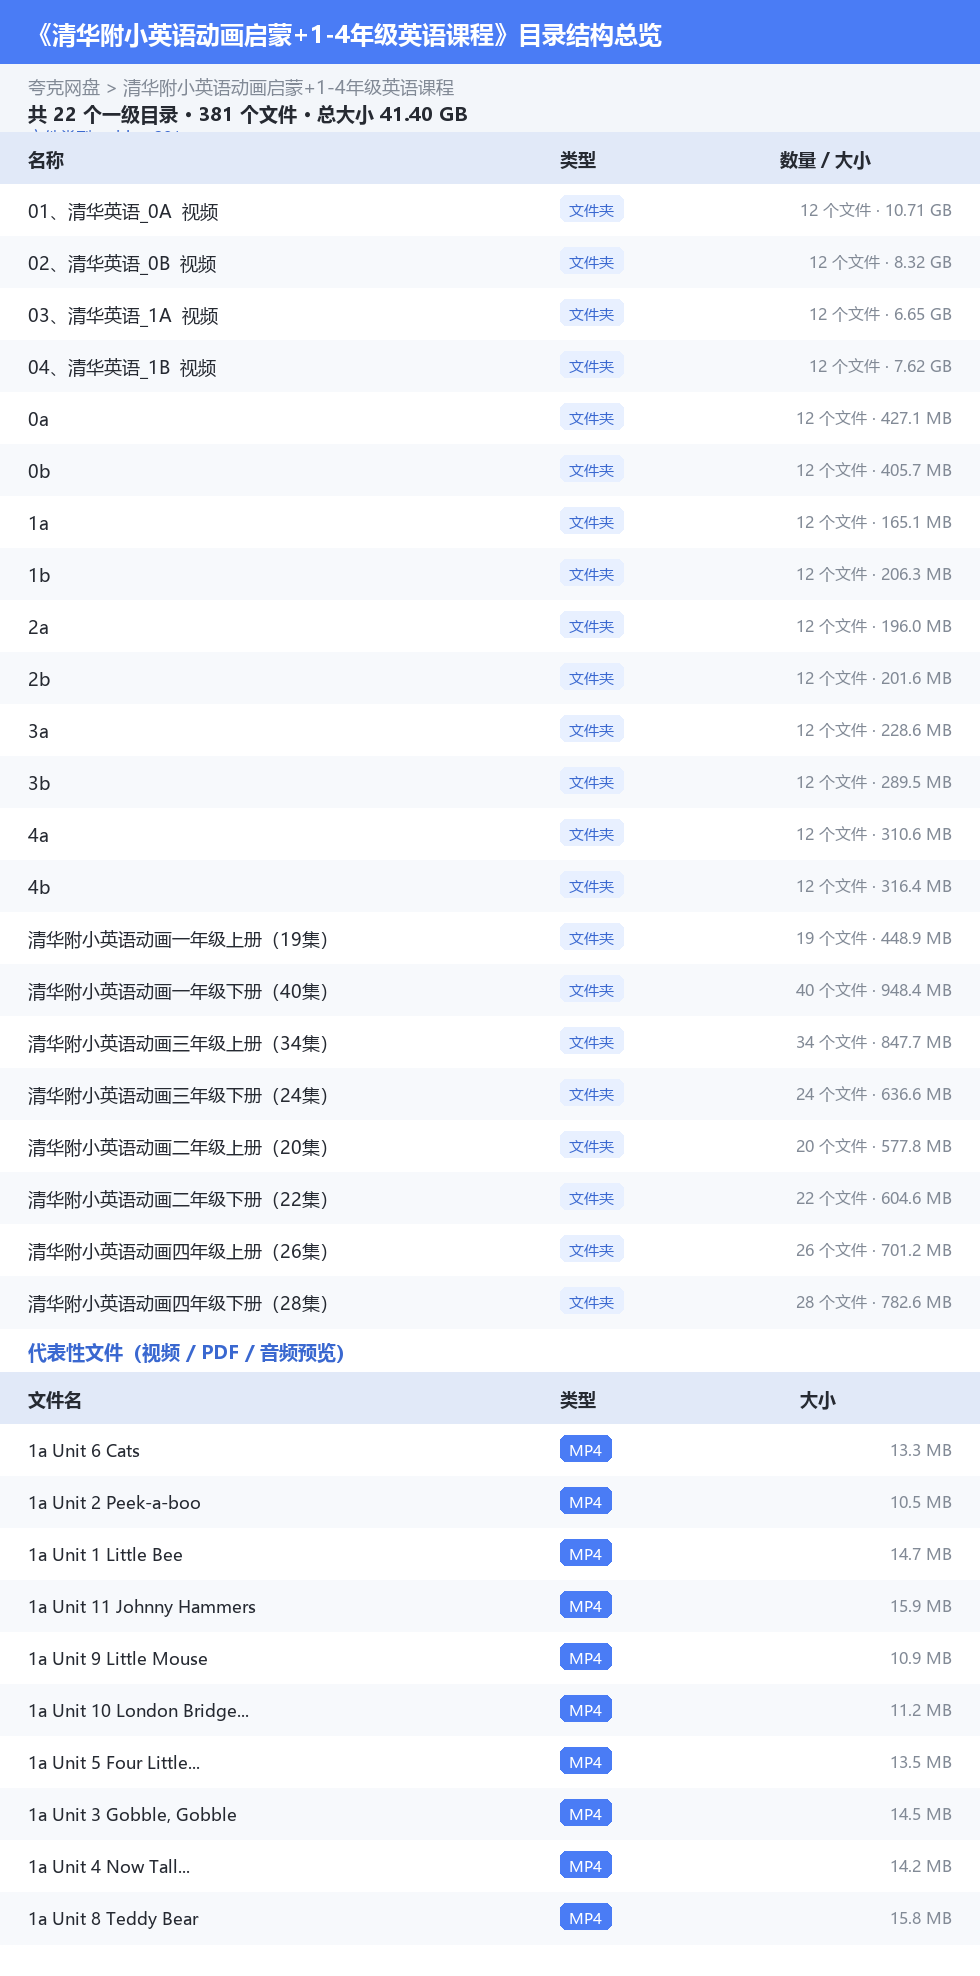Open 清华附小英语动画二年级上册（20集）folder
This screenshot has height=1976, width=980.
point(178,1147)
